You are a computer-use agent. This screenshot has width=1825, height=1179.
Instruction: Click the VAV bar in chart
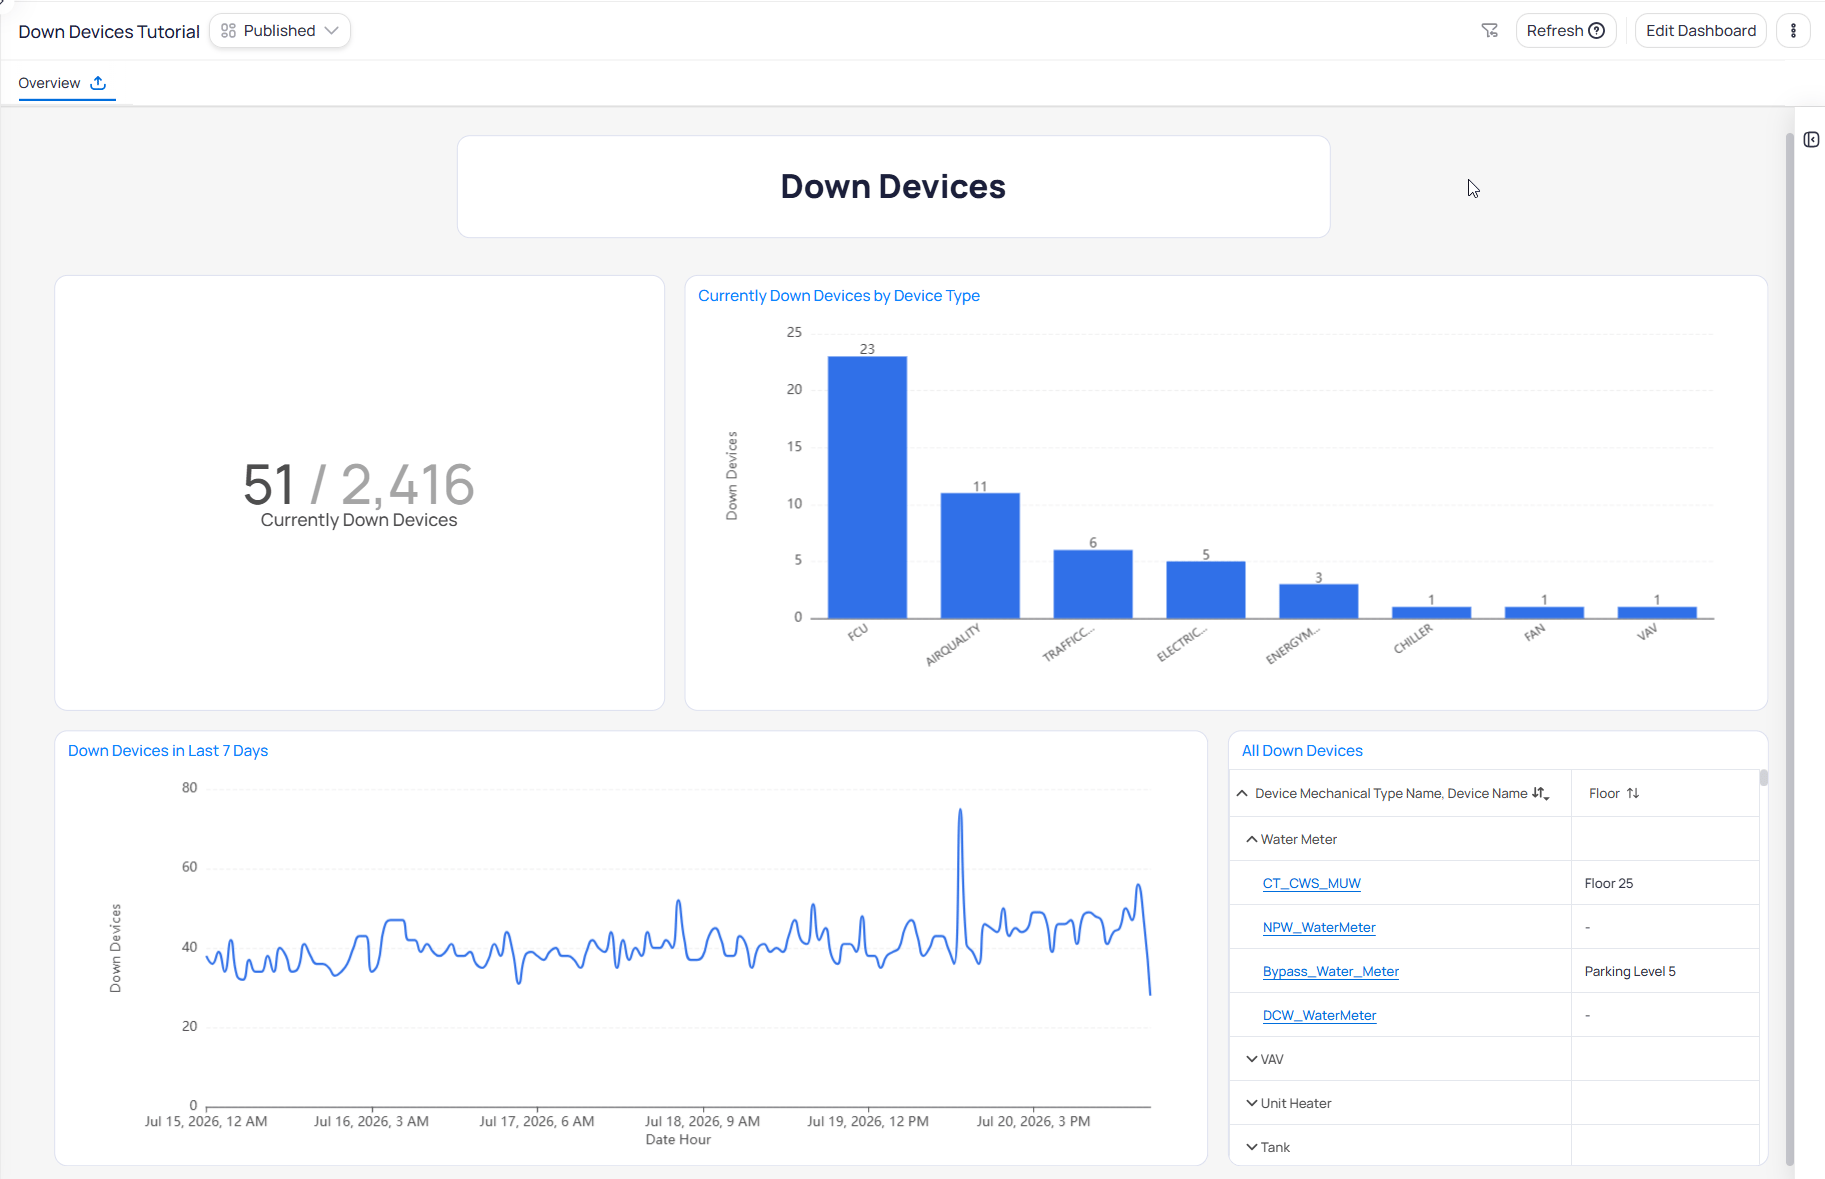point(1657,612)
